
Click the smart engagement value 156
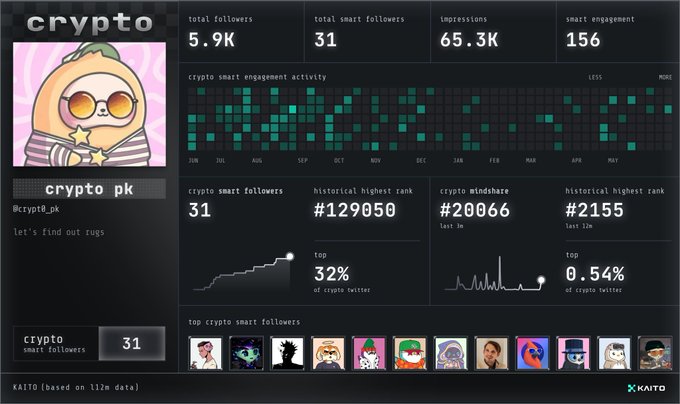pyautogui.click(x=583, y=40)
